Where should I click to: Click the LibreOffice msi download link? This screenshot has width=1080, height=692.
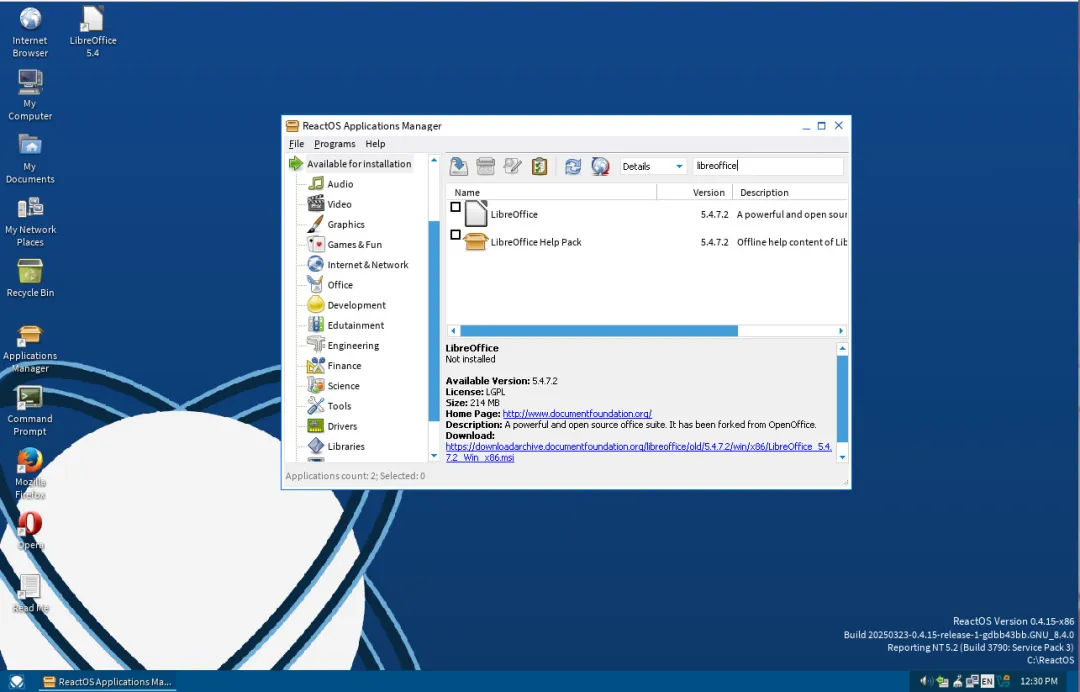tap(638, 452)
